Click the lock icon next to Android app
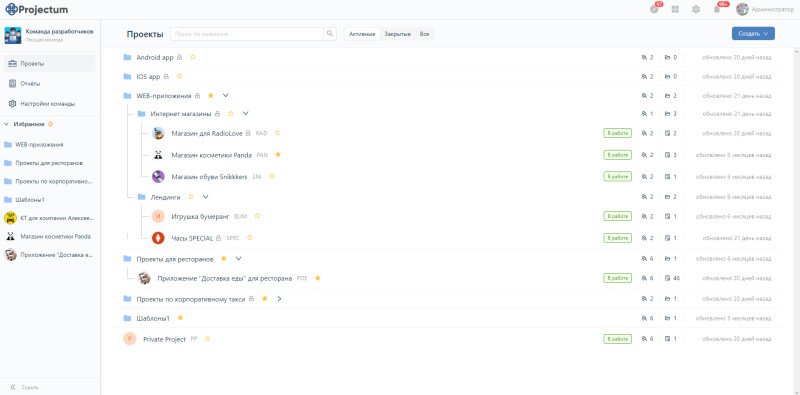 tap(179, 57)
